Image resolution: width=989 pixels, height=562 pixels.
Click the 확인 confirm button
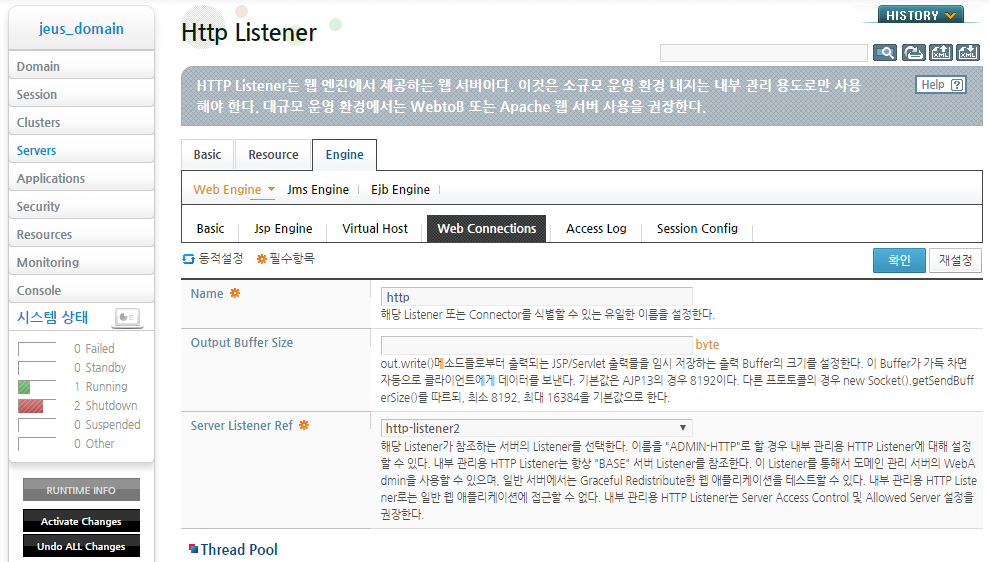pos(899,260)
